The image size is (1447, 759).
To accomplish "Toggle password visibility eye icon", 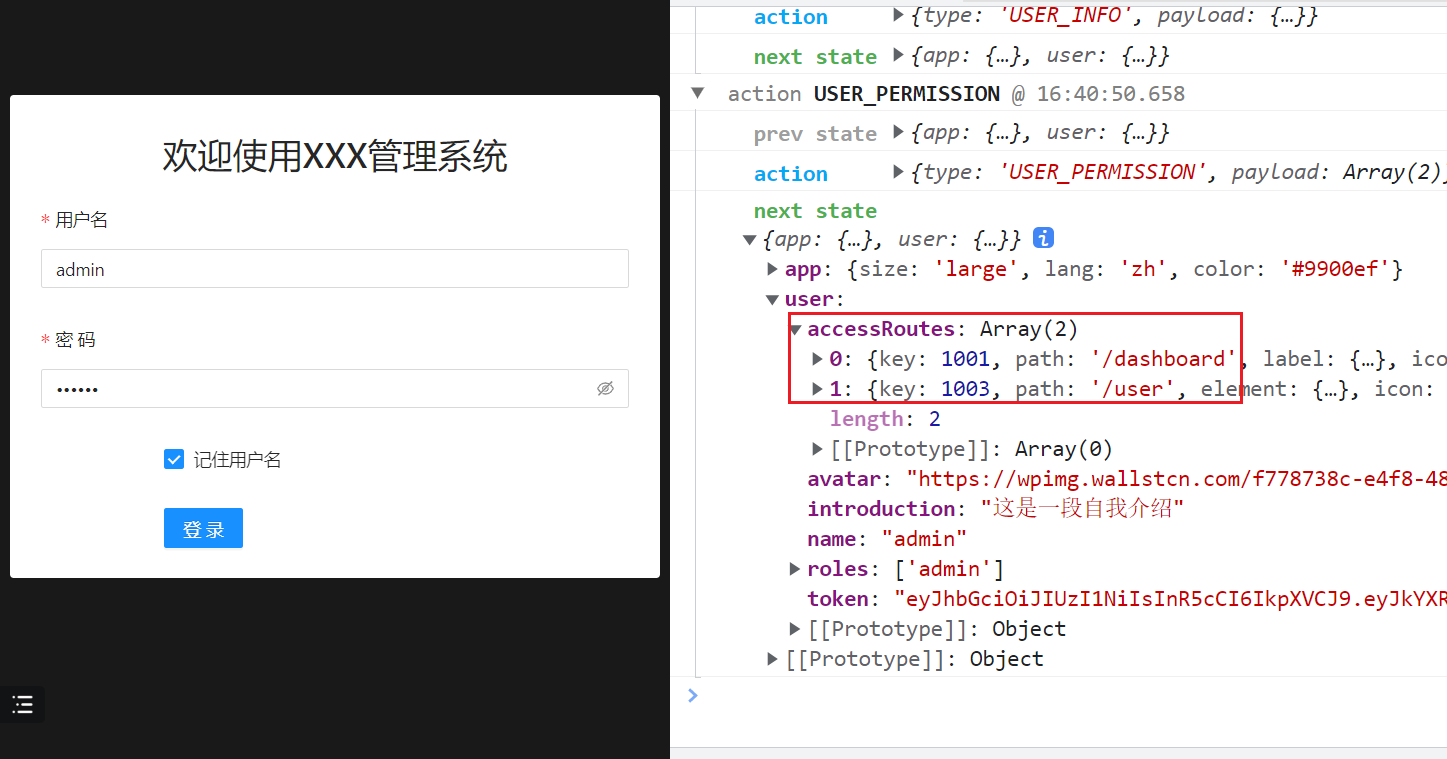I will click(x=605, y=389).
